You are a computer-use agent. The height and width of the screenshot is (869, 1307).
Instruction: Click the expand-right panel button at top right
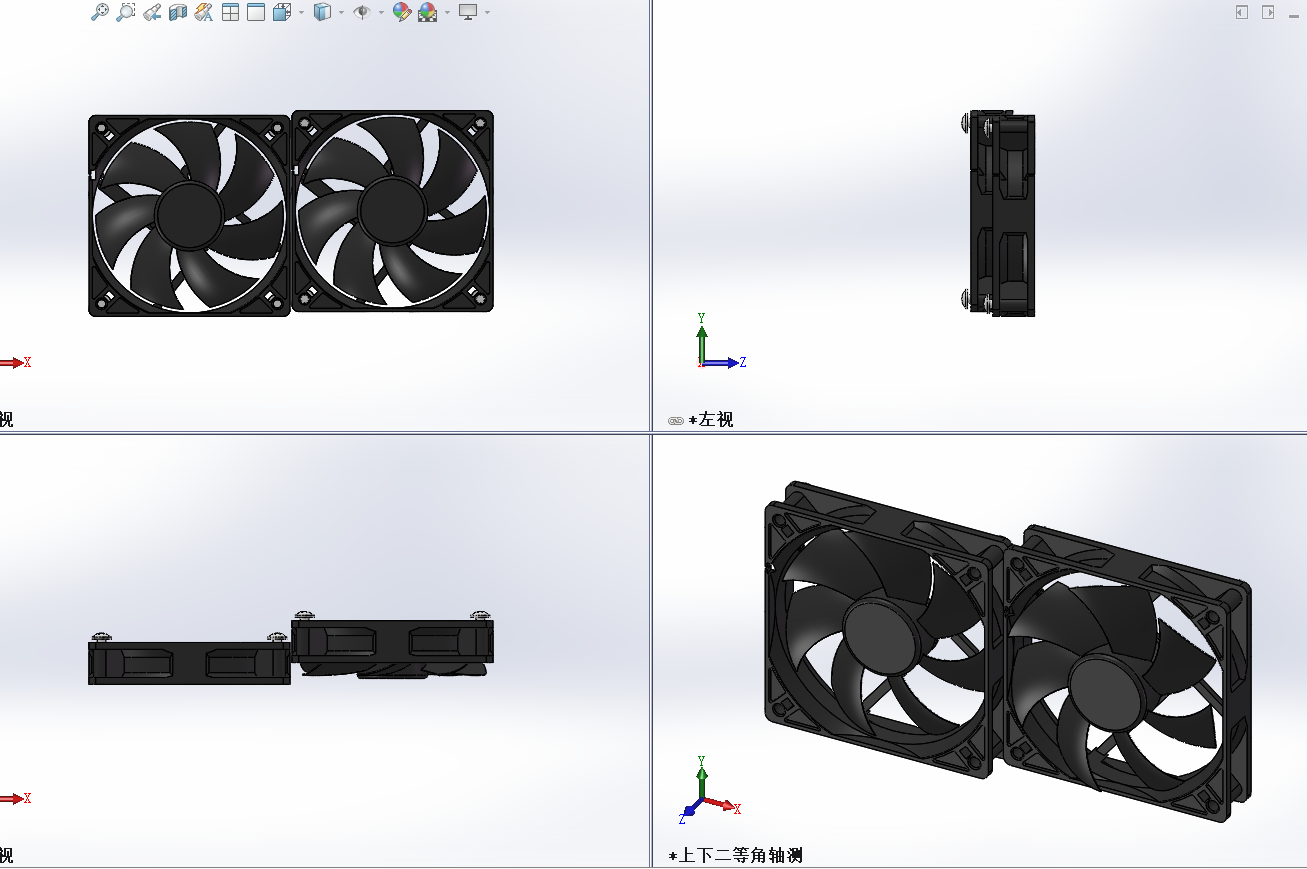[1268, 12]
